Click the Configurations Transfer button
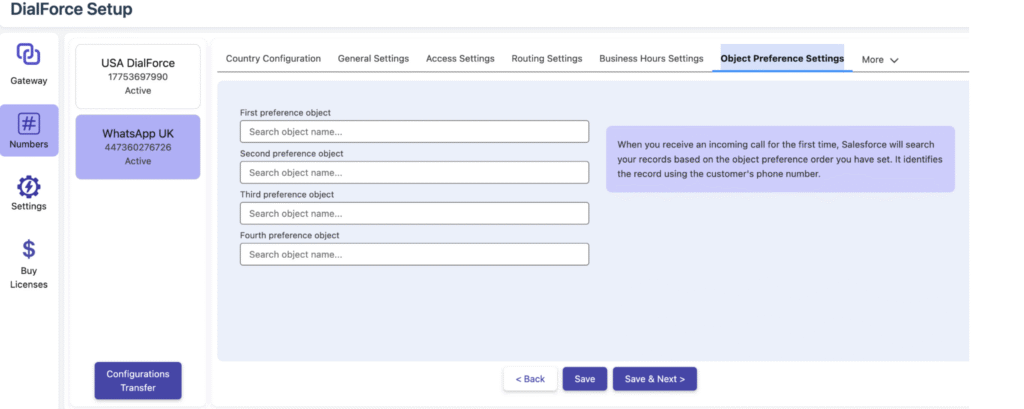Image resolution: width=1024 pixels, height=409 pixels. [x=138, y=381]
